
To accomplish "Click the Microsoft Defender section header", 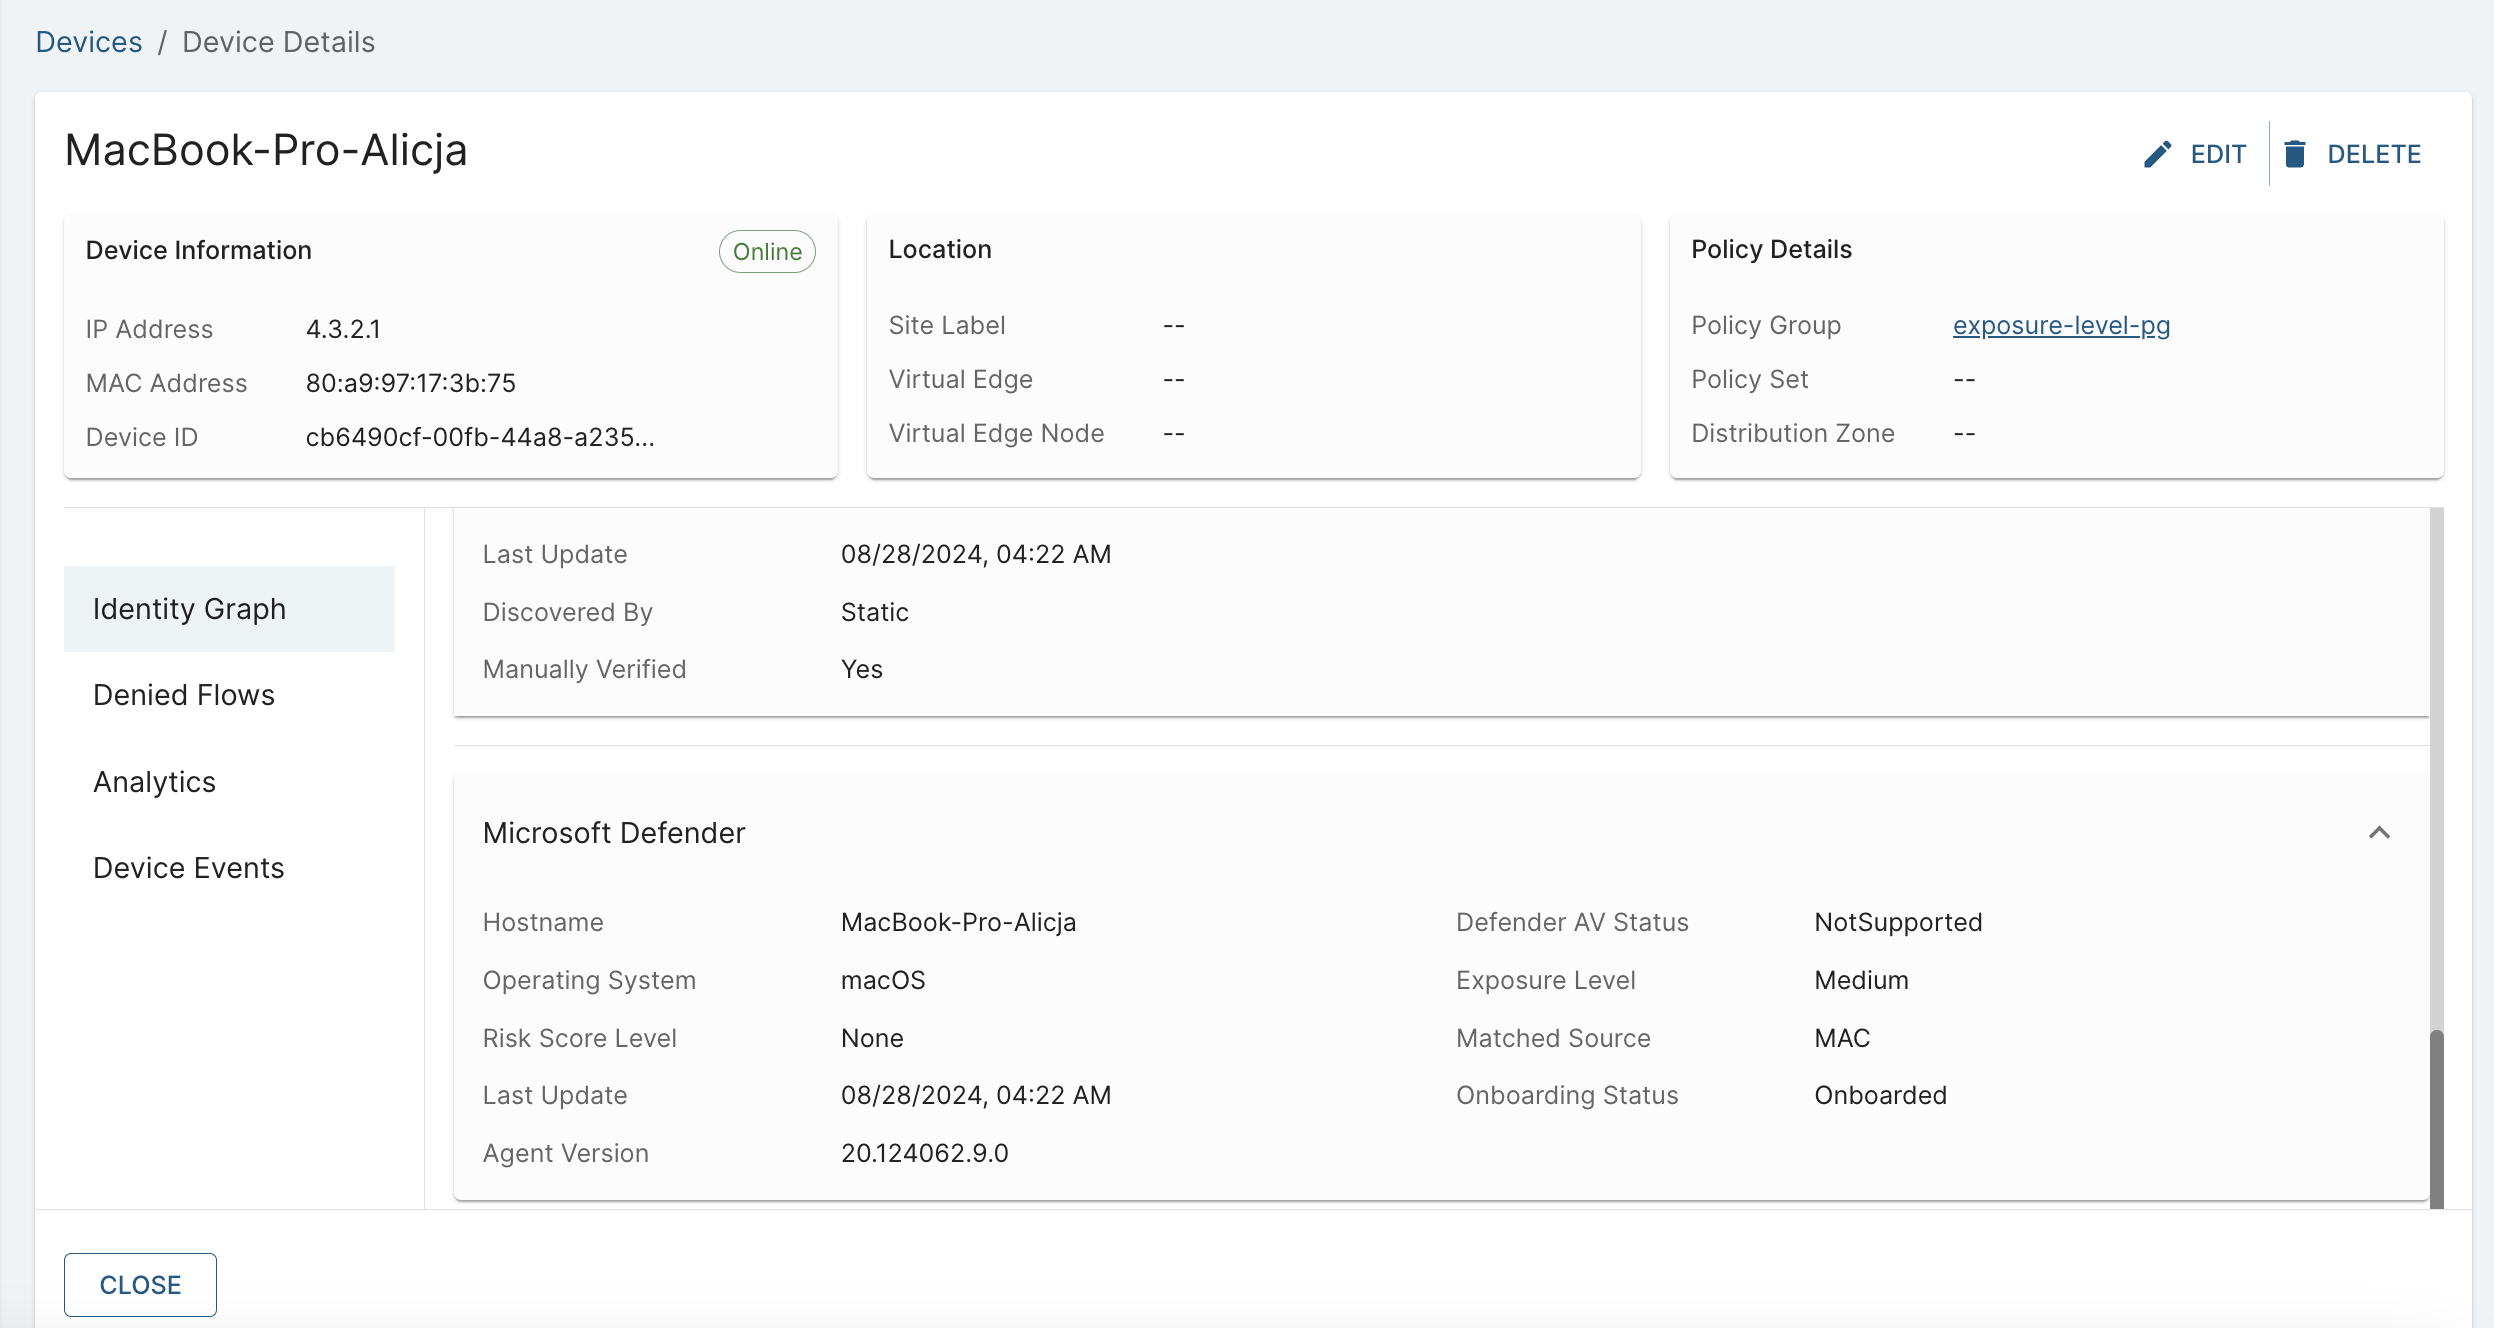I will (614, 833).
